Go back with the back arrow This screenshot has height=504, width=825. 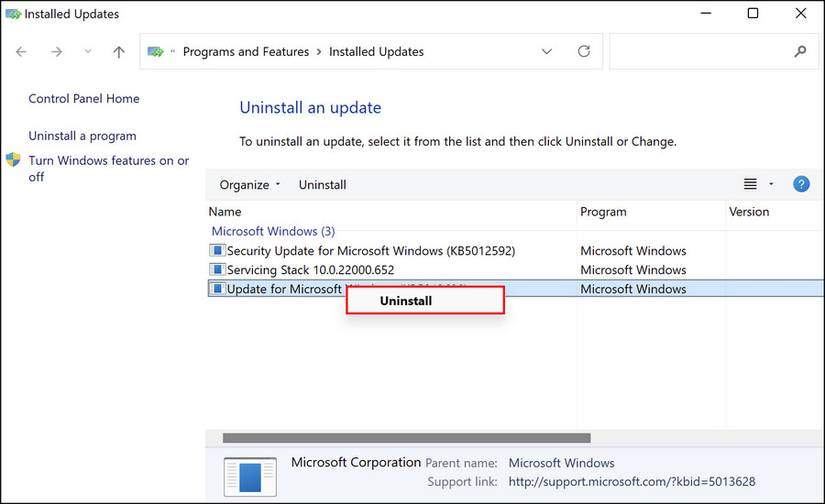pos(21,52)
